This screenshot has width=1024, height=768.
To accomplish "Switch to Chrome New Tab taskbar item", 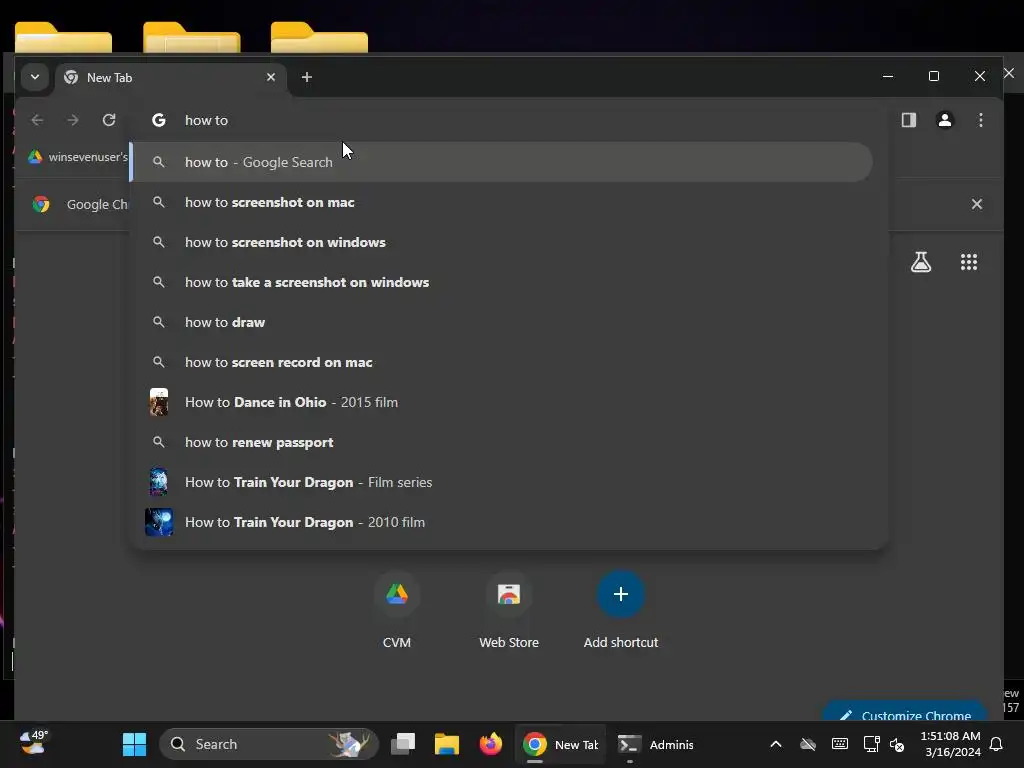I will coord(560,744).
